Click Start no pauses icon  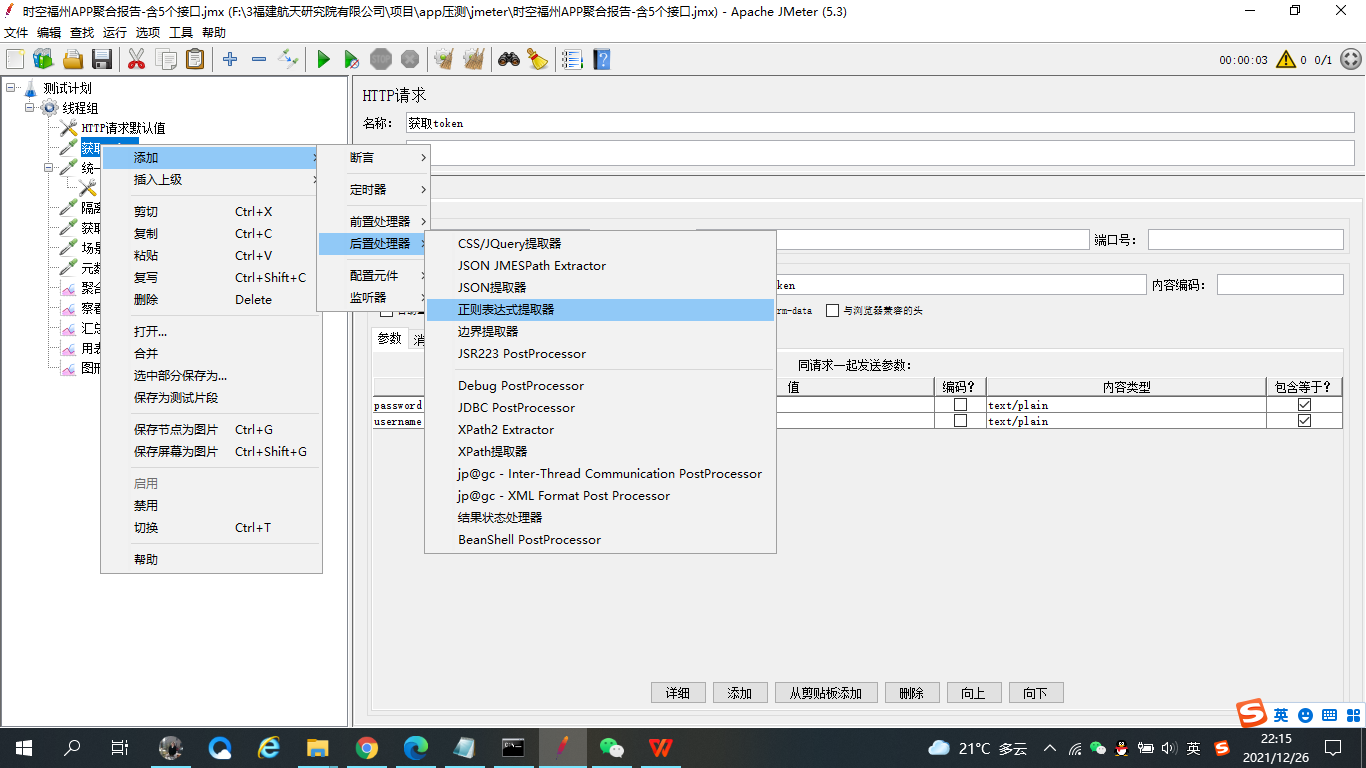(352, 60)
